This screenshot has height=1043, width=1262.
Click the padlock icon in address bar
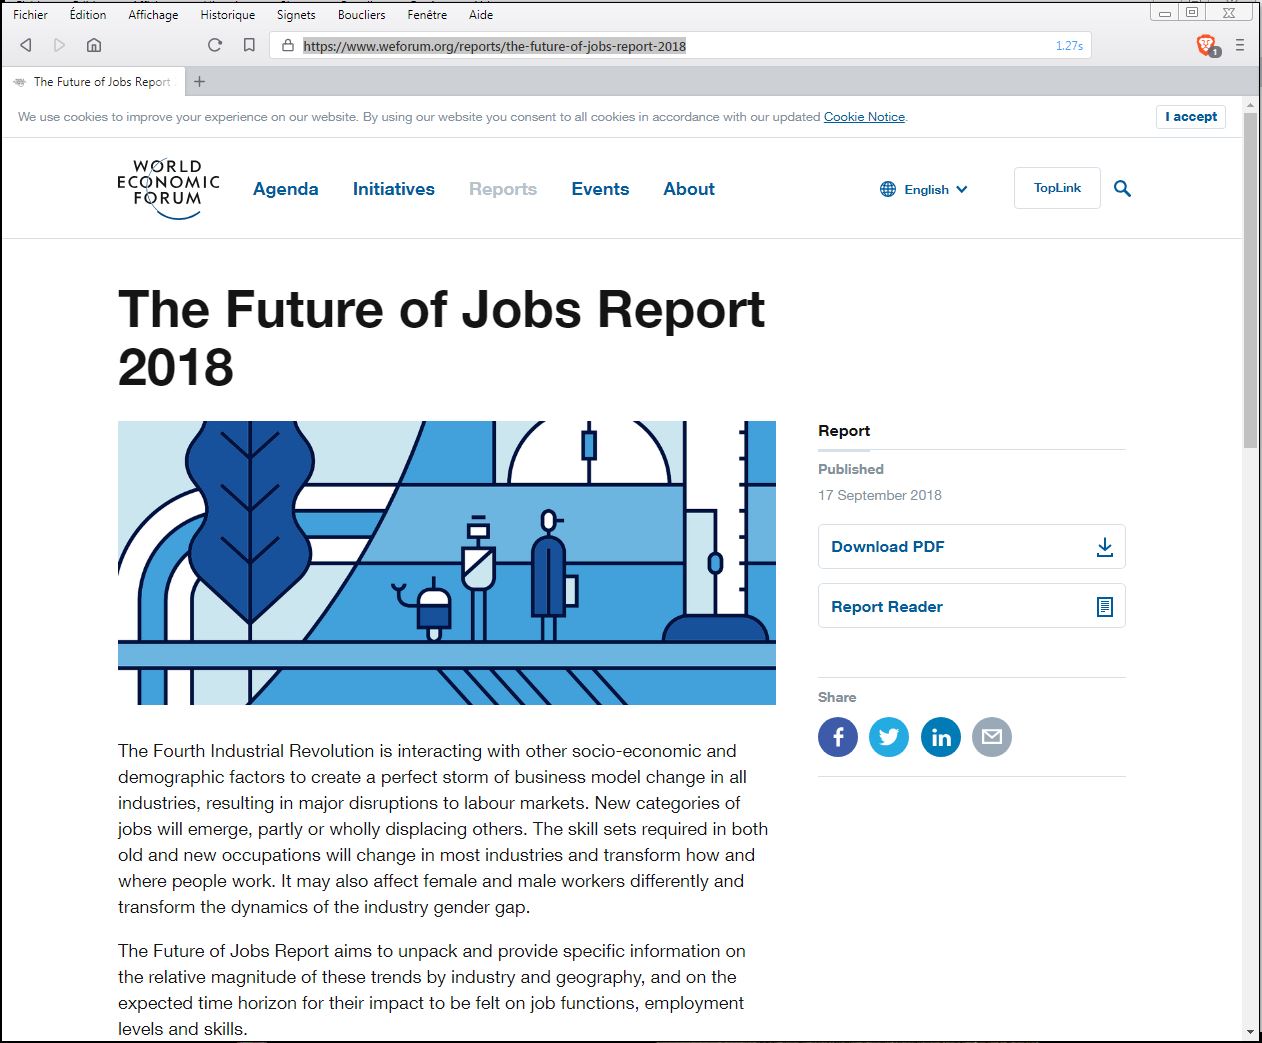click(288, 45)
